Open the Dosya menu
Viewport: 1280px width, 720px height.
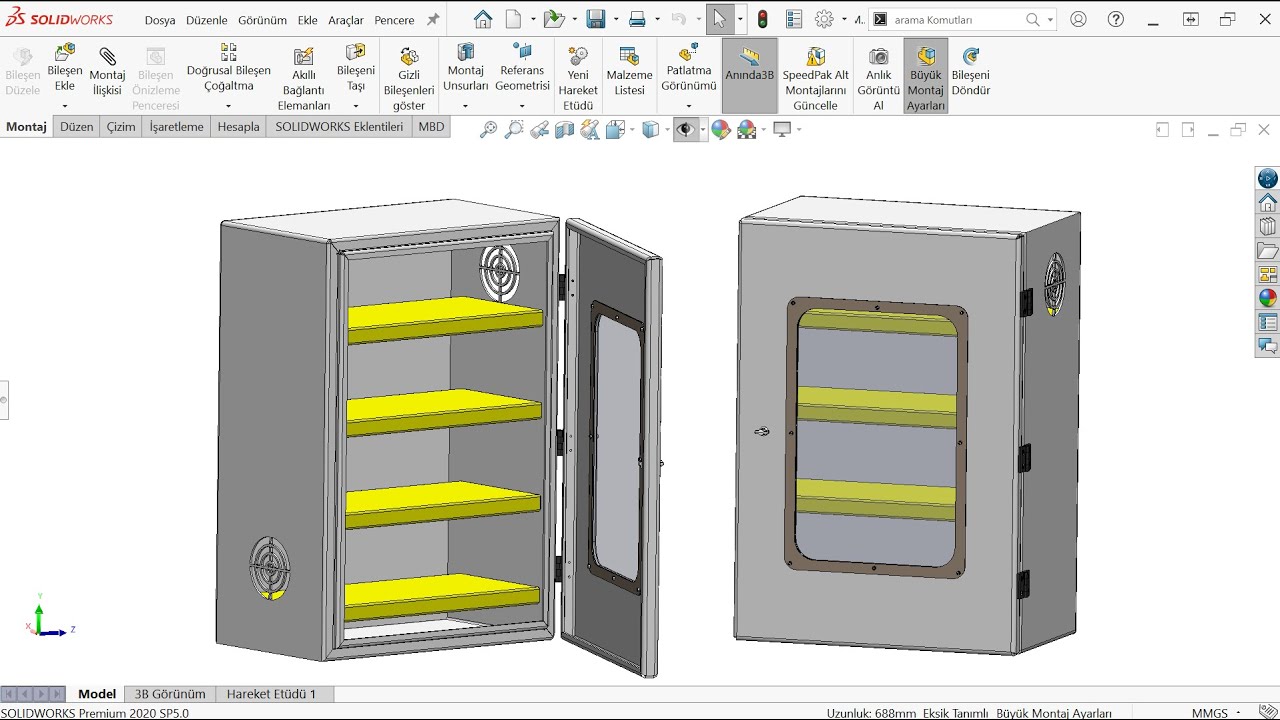160,20
